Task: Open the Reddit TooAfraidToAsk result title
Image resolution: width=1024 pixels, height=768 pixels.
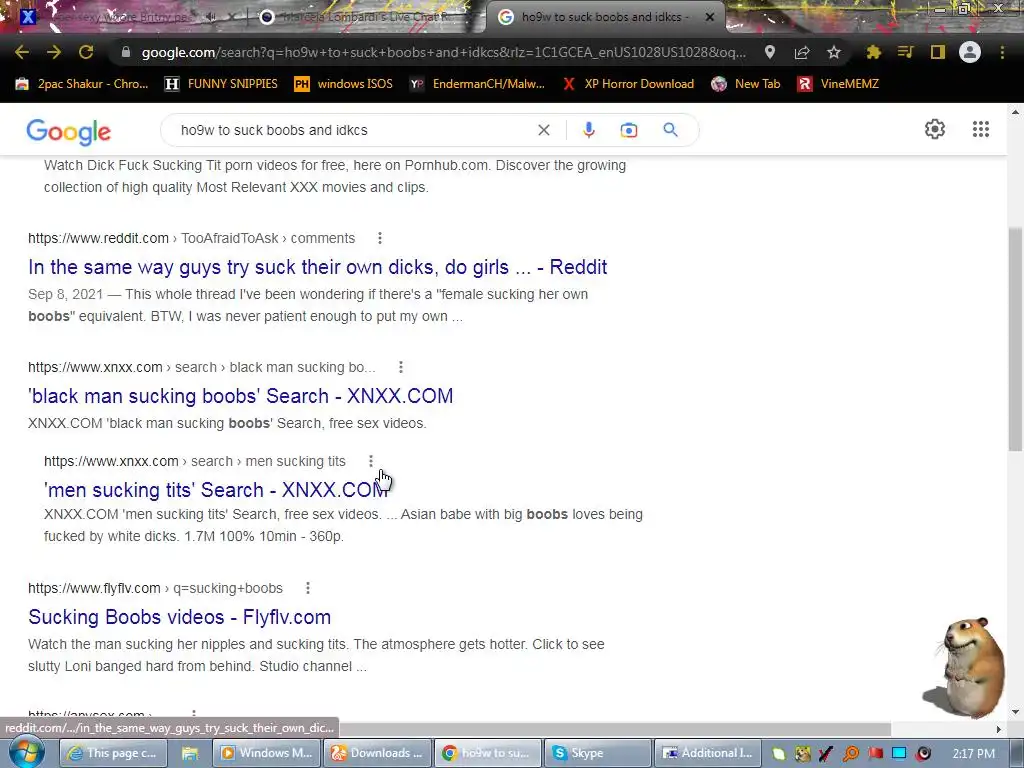Action: (317, 267)
